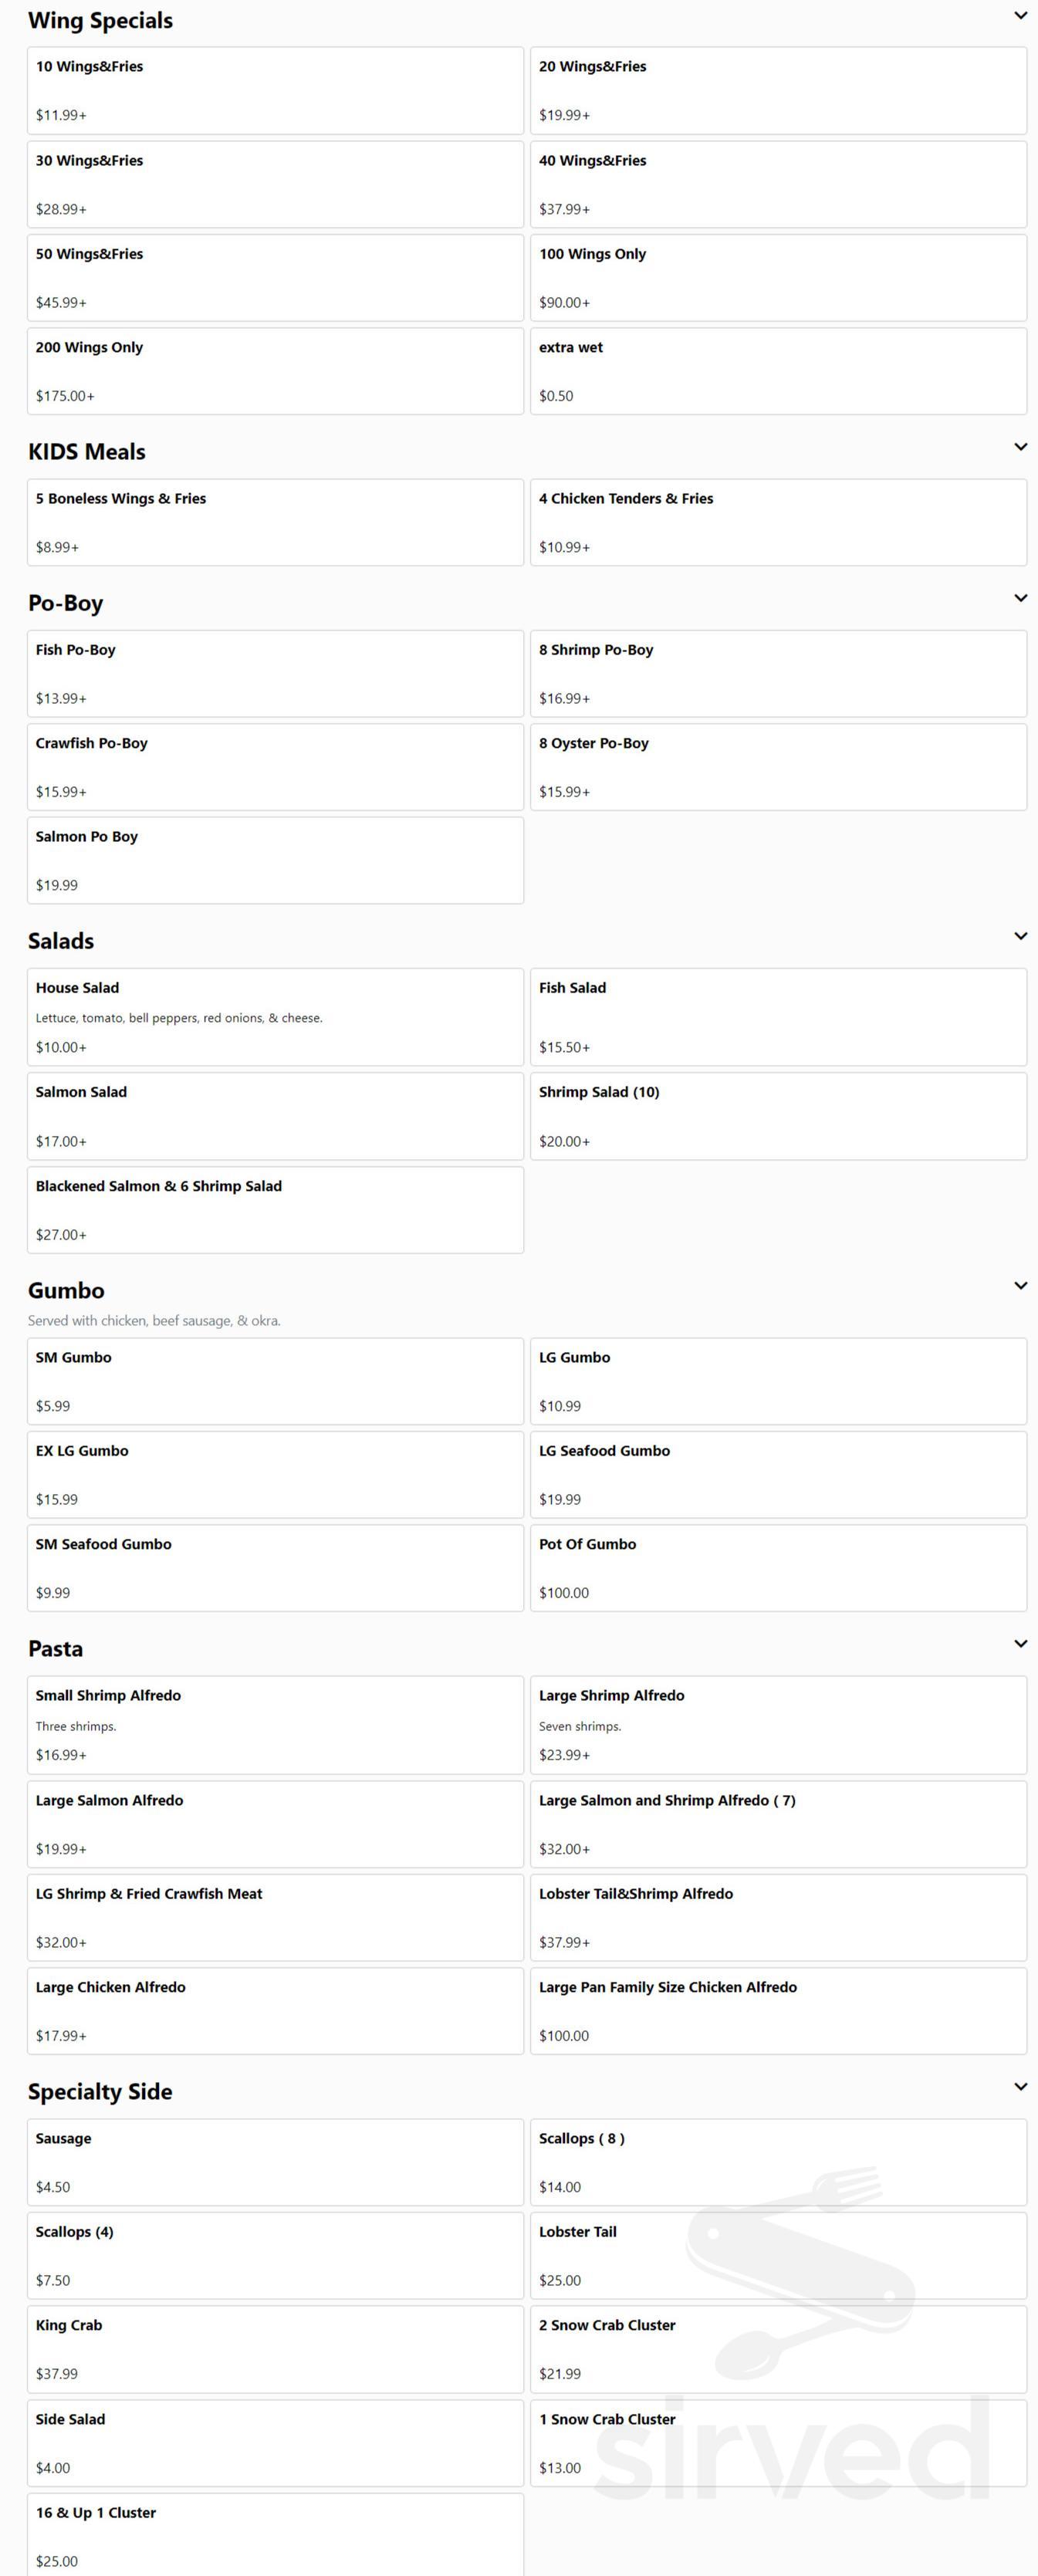Select Blackened Salmon & 6 Shrimp Salad
This screenshot has height=2576, width=1038.
[x=275, y=1210]
